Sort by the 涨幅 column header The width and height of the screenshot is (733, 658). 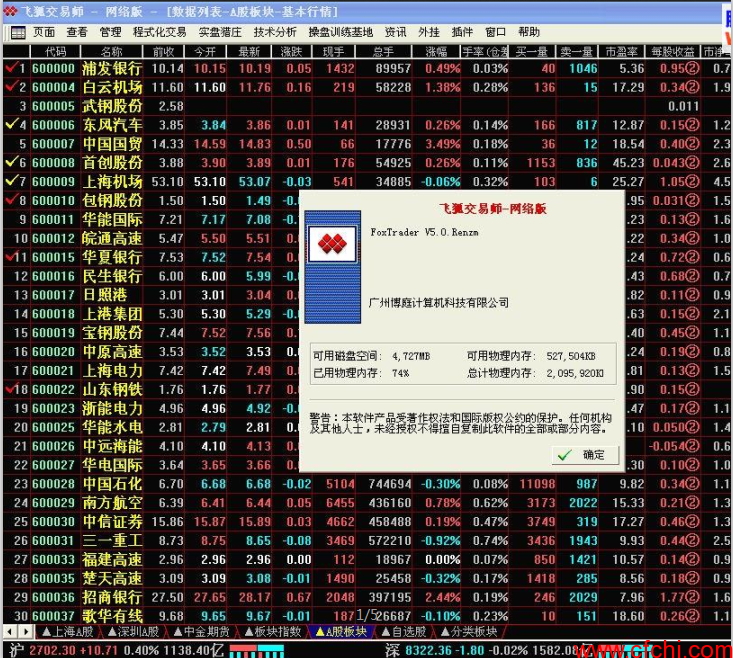click(x=436, y=51)
